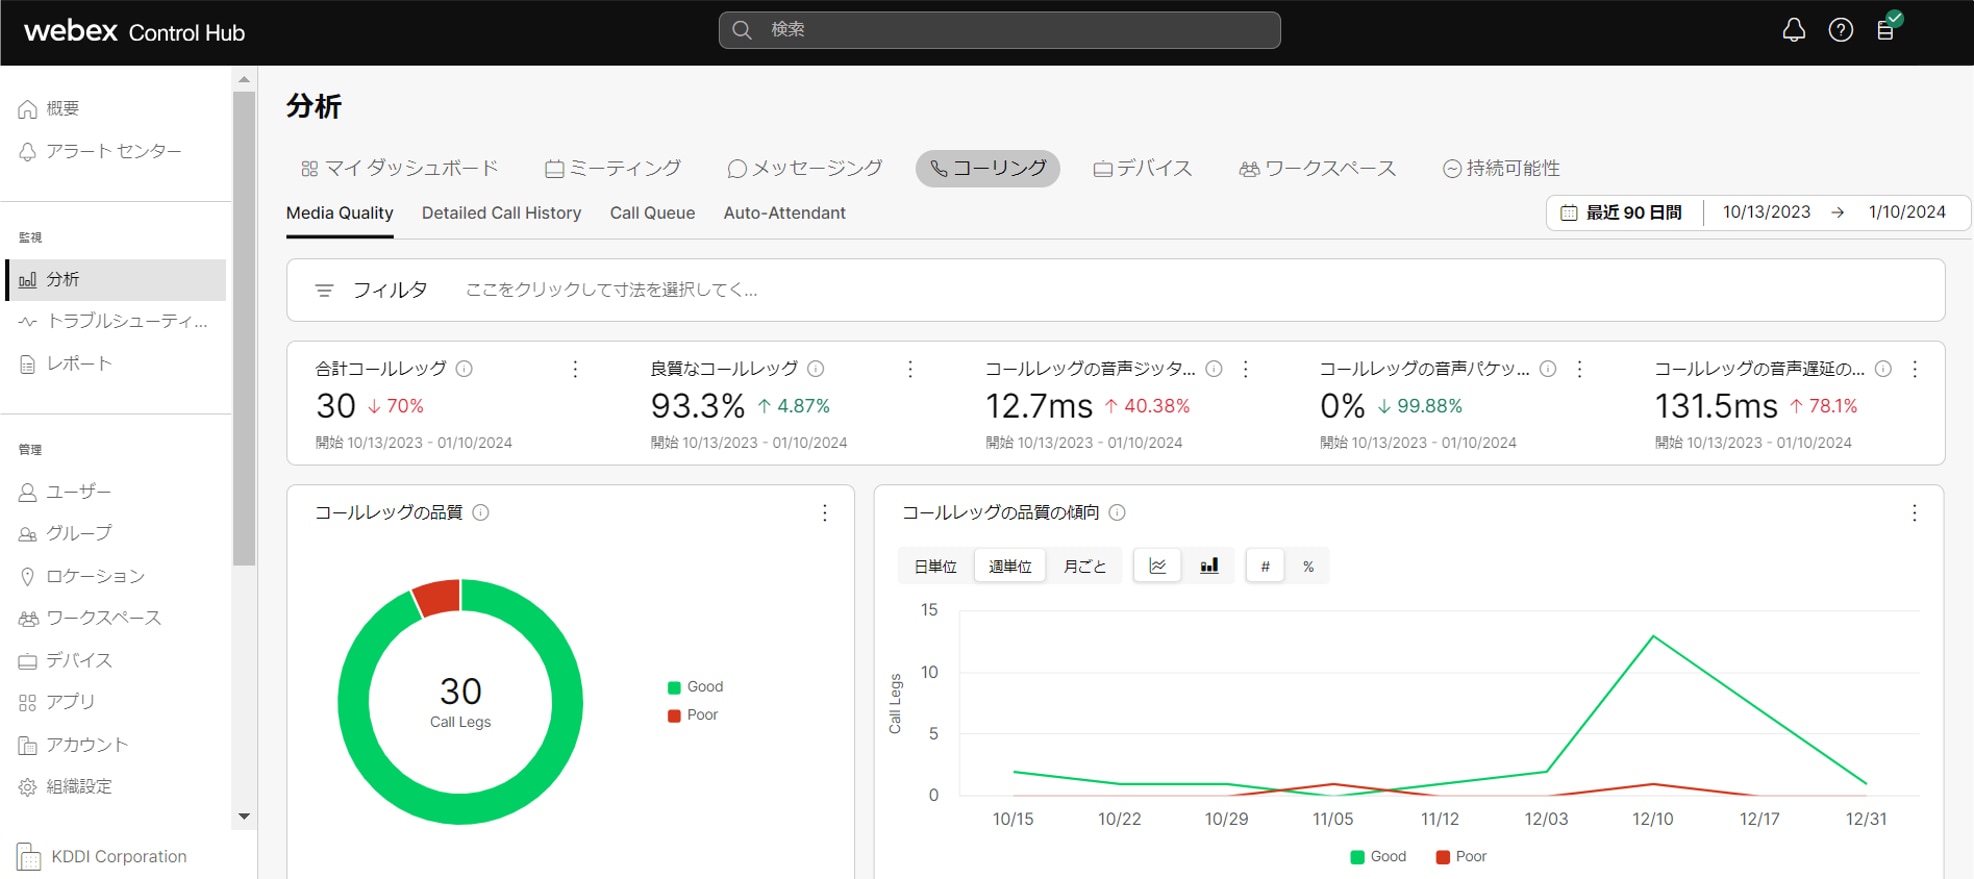Open レポート from the sidebar
The height and width of the screenshot is (879, 1974).
79,364
